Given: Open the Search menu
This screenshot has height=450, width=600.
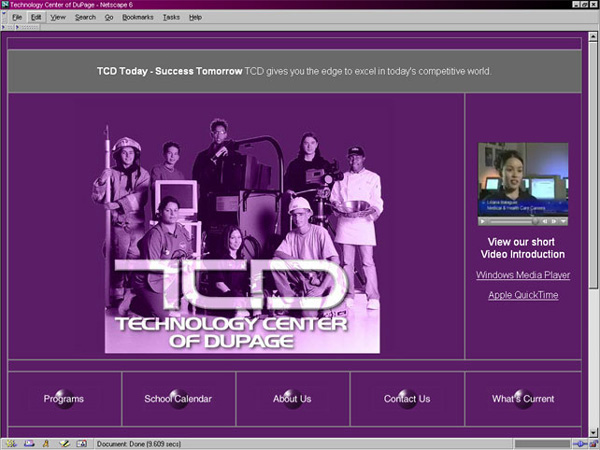Looking at the screenshot, I should click(x=85, y=17).
